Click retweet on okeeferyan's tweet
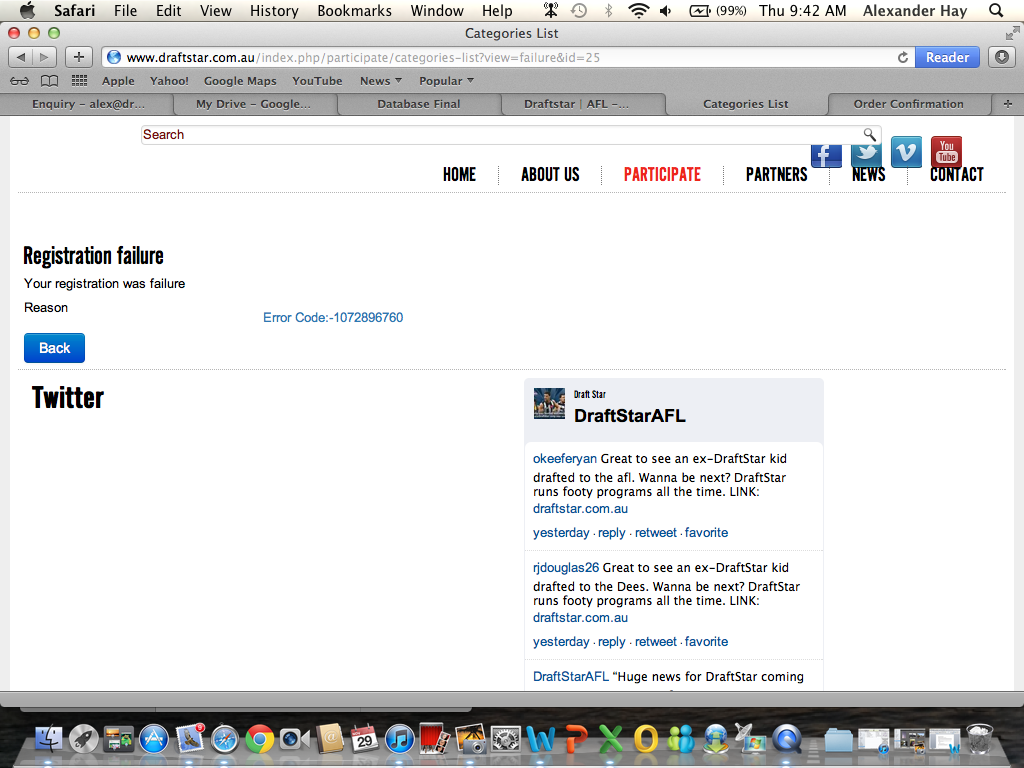Viewport: 1024px width, 768px height. pyautogui.click(x=655, y=533)
